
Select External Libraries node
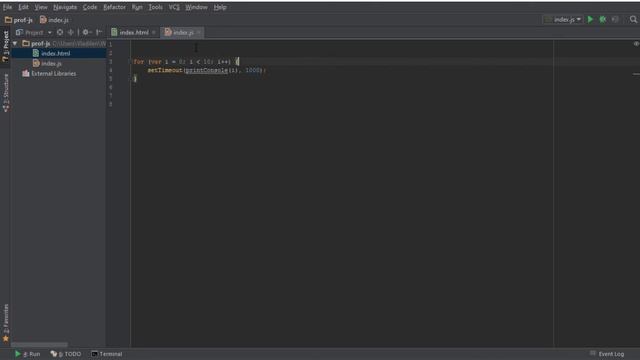[x=53, y=73]
